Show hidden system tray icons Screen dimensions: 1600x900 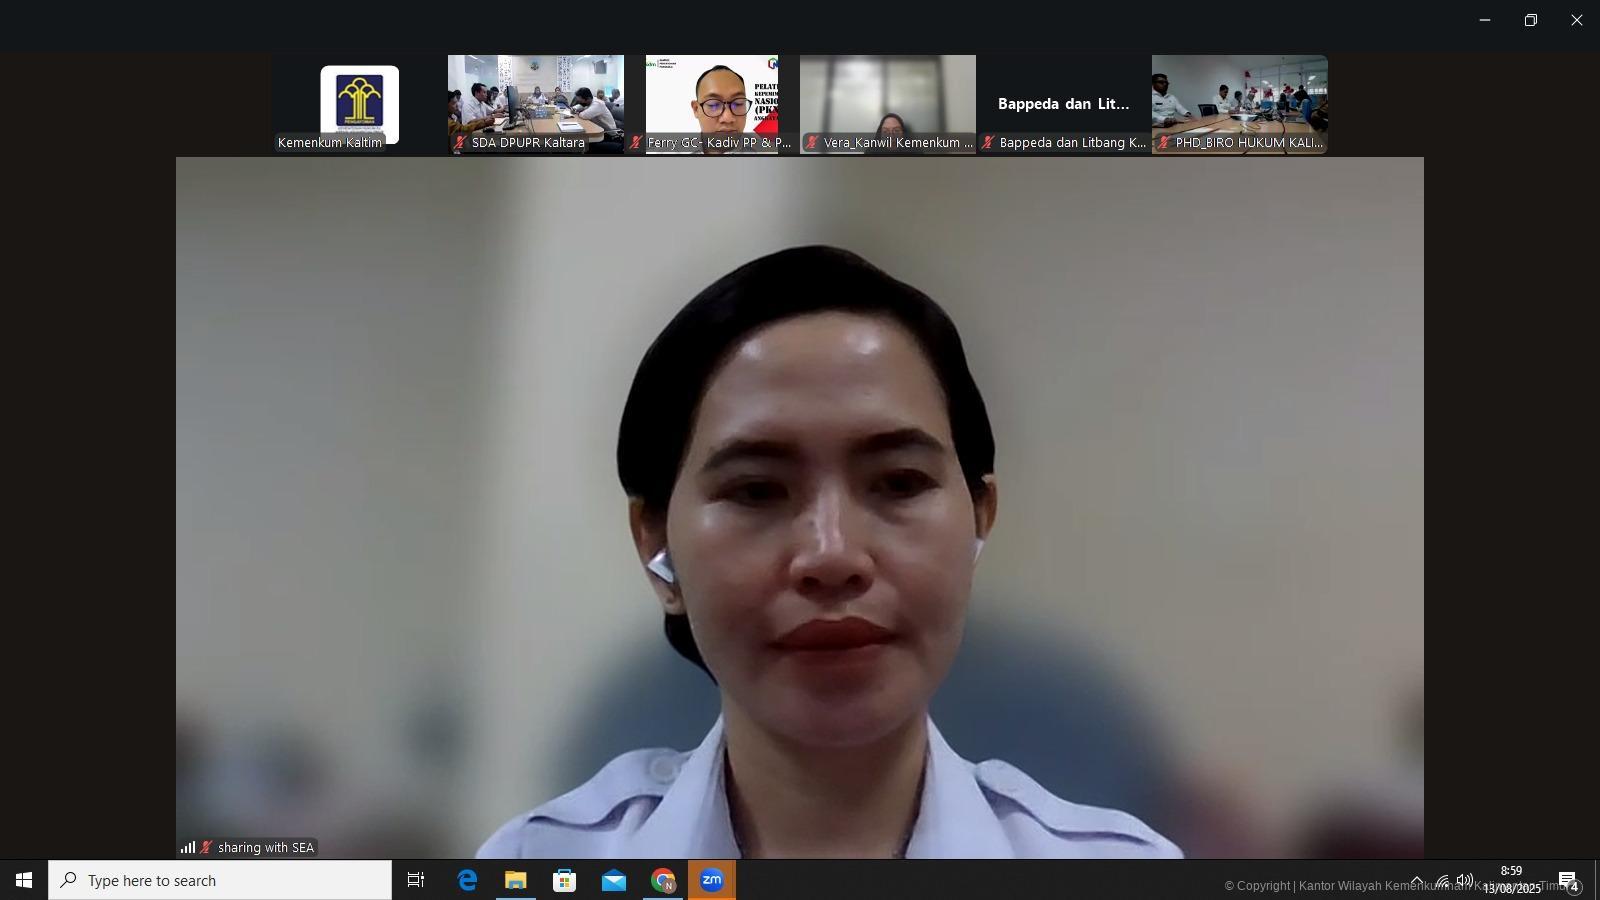[x=1417, y=880]
